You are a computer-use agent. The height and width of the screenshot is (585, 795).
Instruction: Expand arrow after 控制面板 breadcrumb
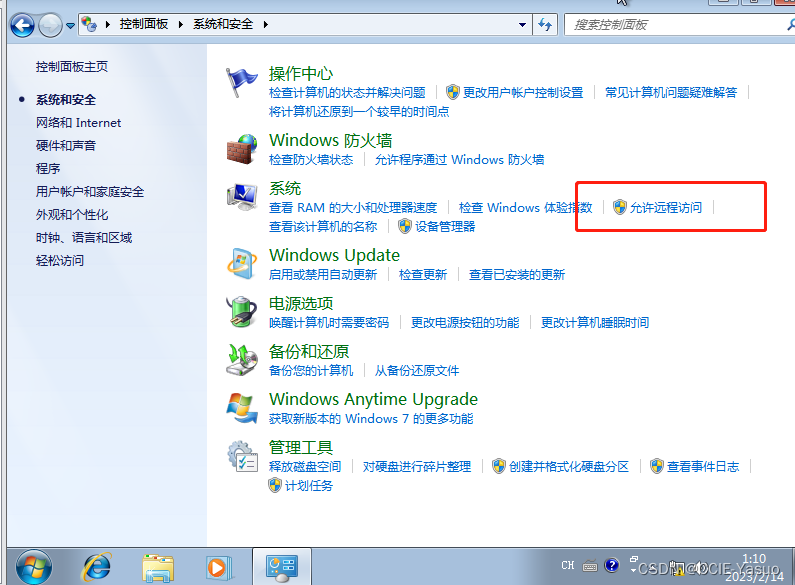tap(180, 24)
